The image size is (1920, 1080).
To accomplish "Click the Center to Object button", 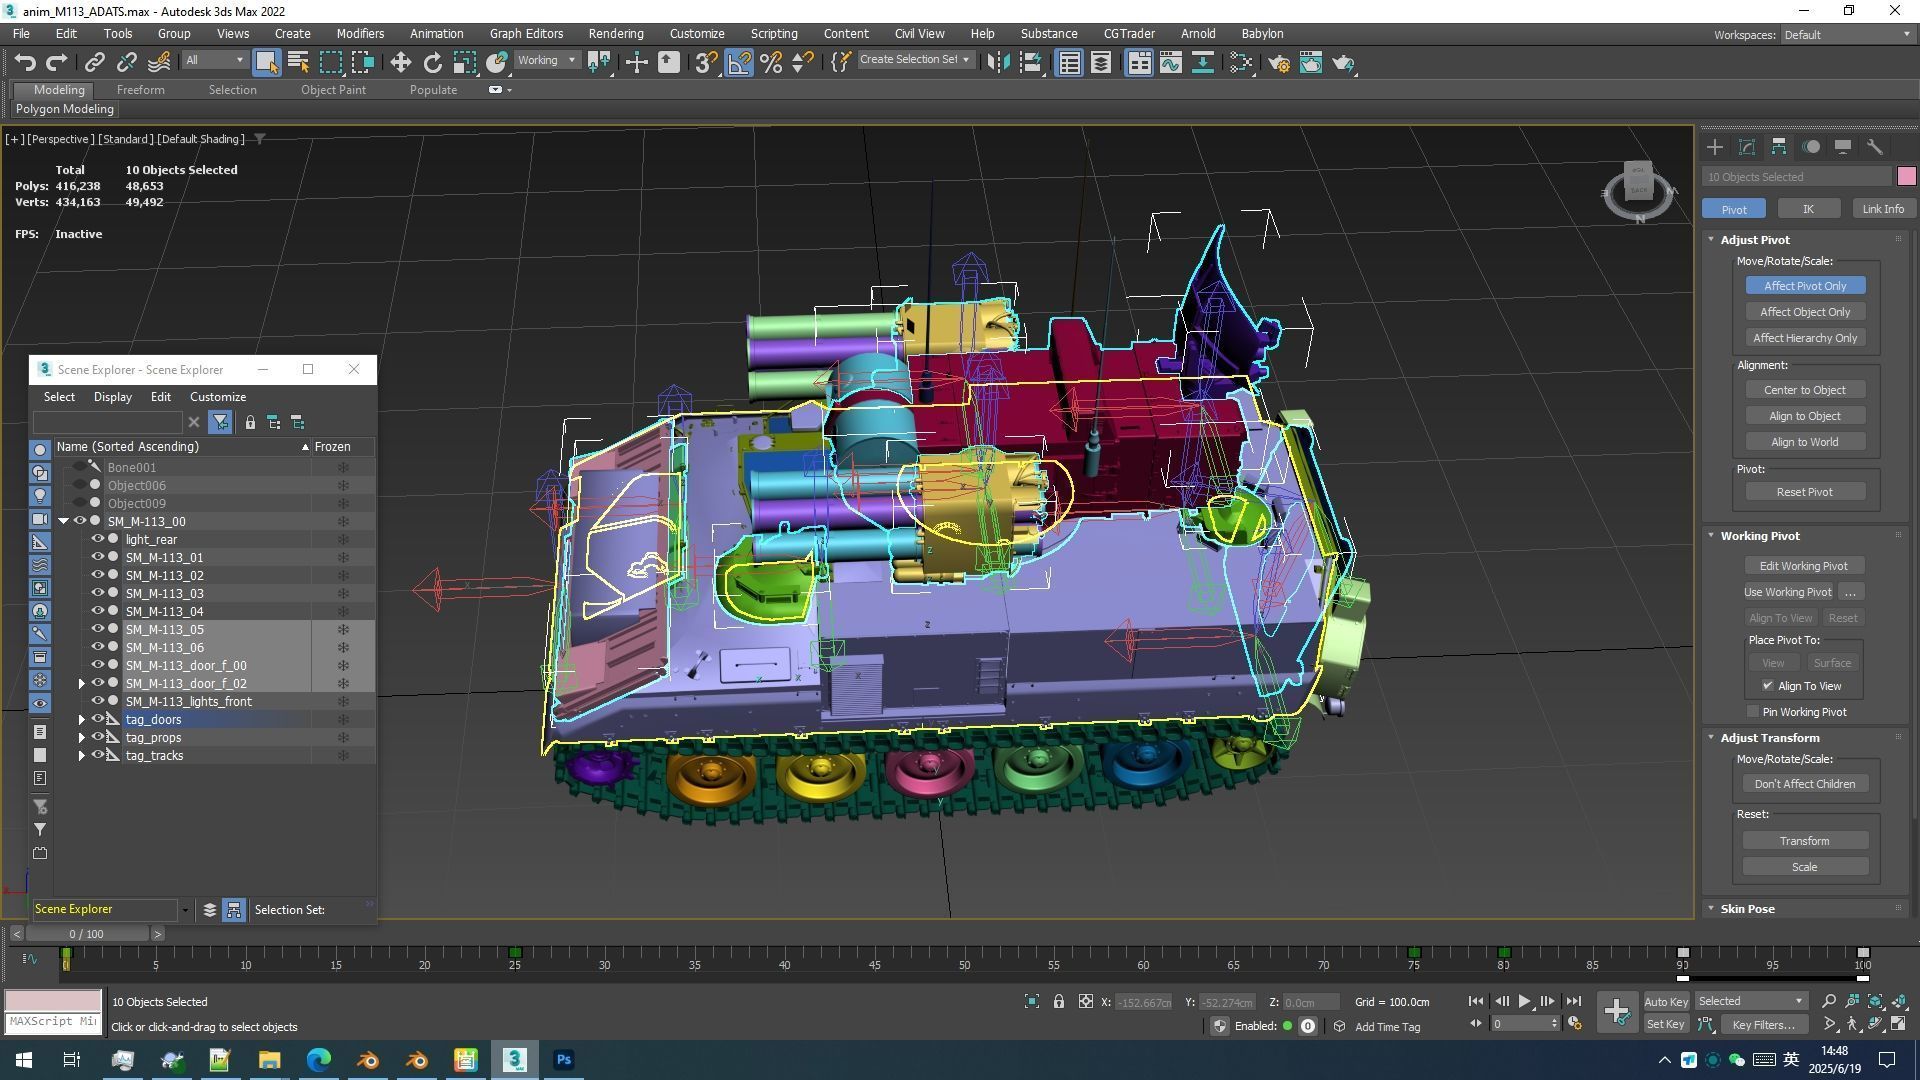I will click(1804, 390).
